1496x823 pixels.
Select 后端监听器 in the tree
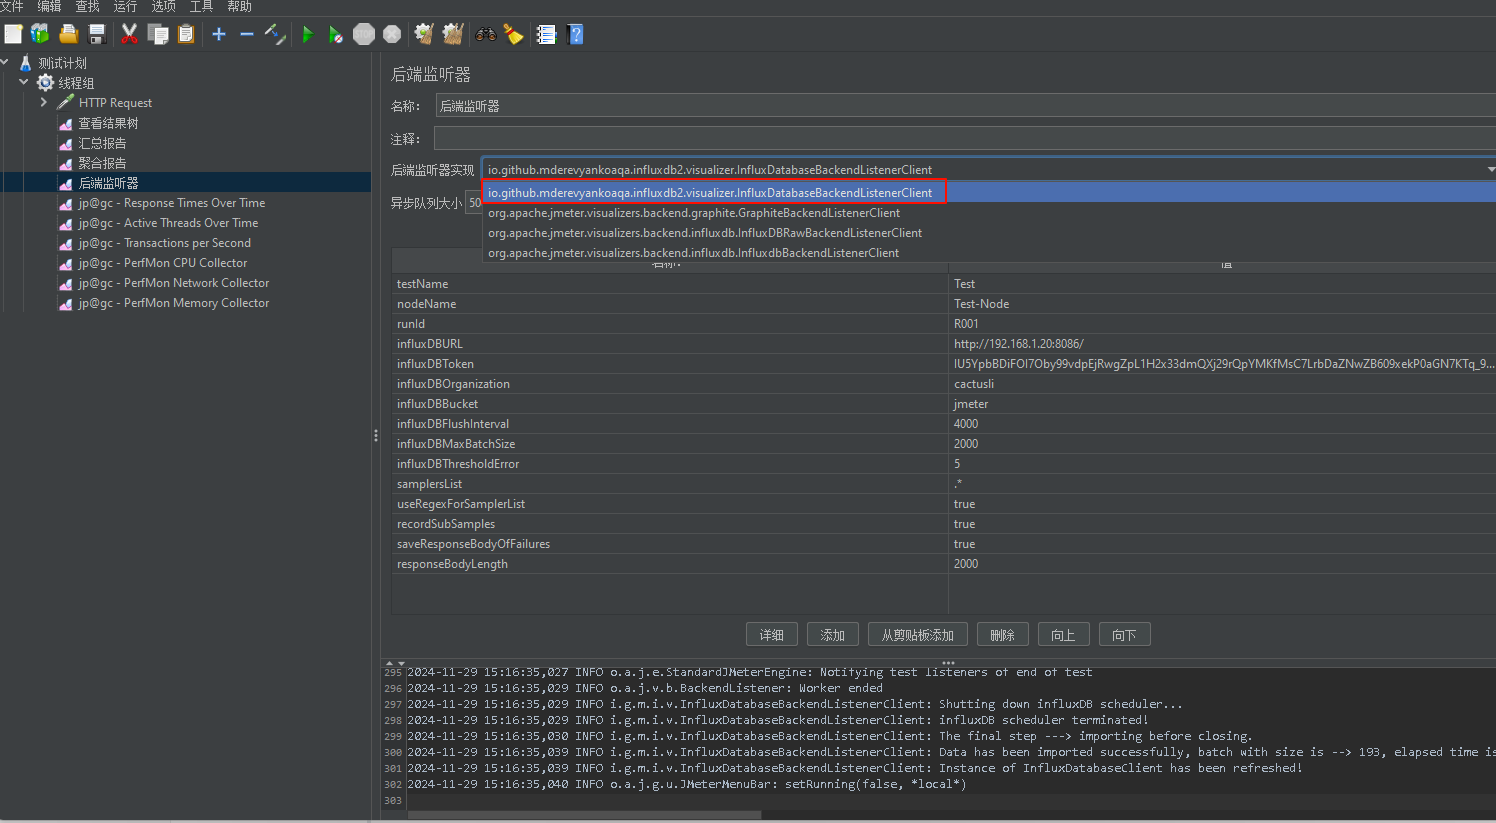coord(108,183)
